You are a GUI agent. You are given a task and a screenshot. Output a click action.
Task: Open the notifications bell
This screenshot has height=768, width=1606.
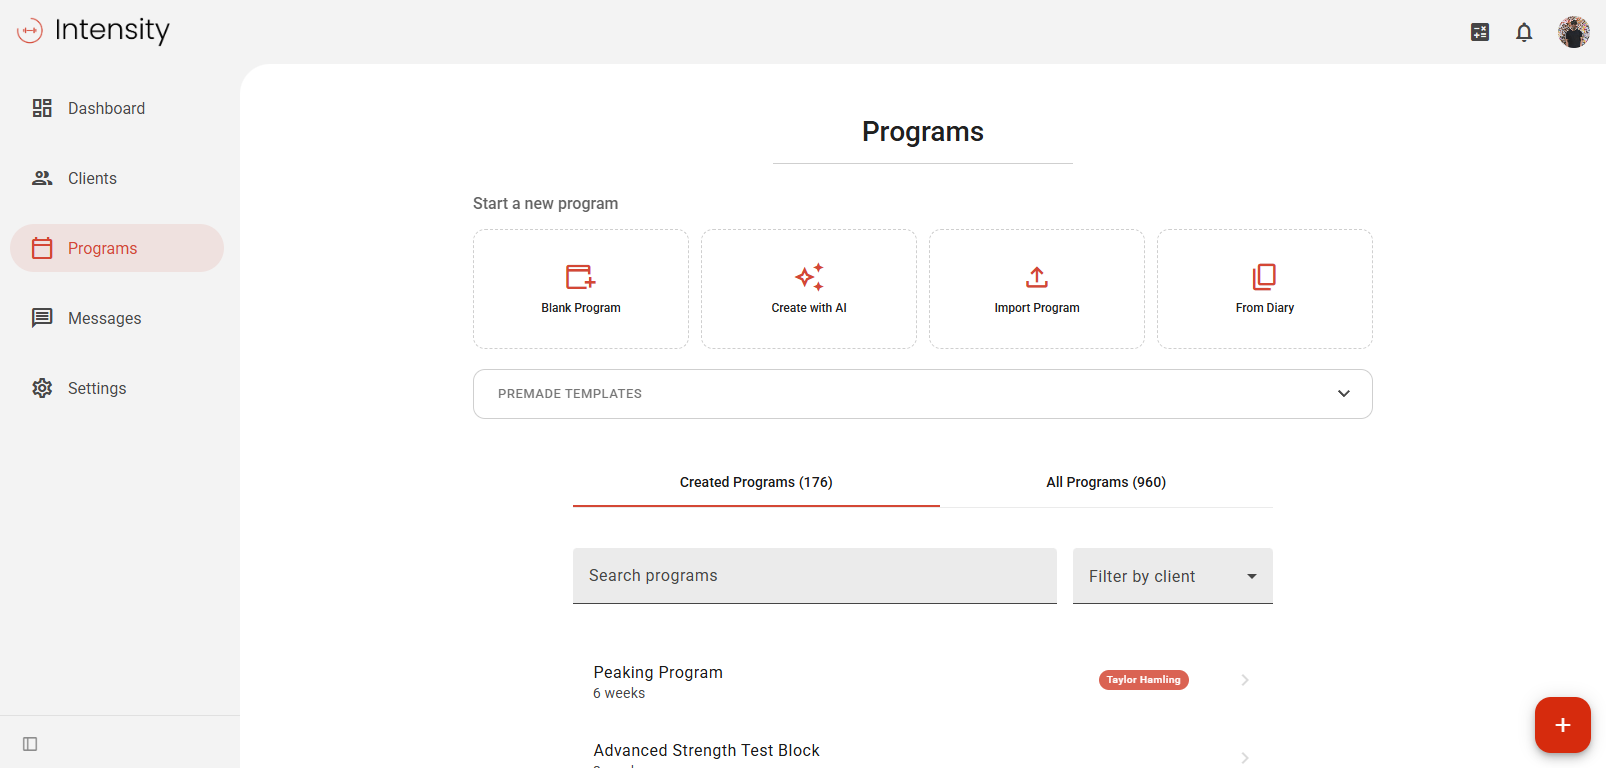click(x=1524, y=32)
